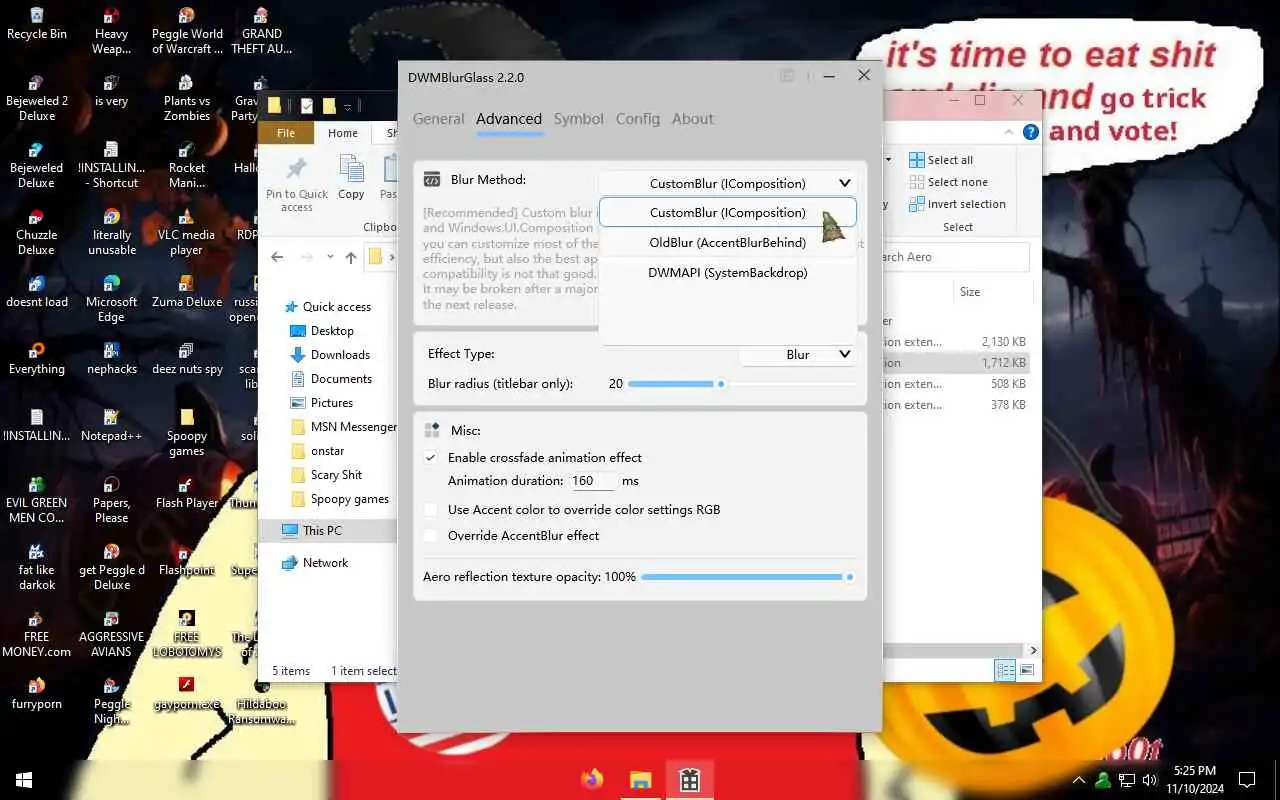This screenshot has height=800, width=1280.
Task: Open Microsoft Edge desktop shortcut
Action: point(112,299)
